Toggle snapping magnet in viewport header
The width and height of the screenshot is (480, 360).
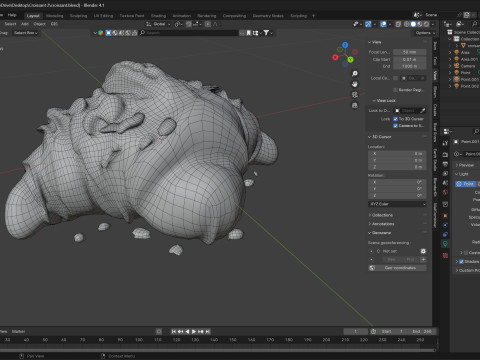[189, 24]
